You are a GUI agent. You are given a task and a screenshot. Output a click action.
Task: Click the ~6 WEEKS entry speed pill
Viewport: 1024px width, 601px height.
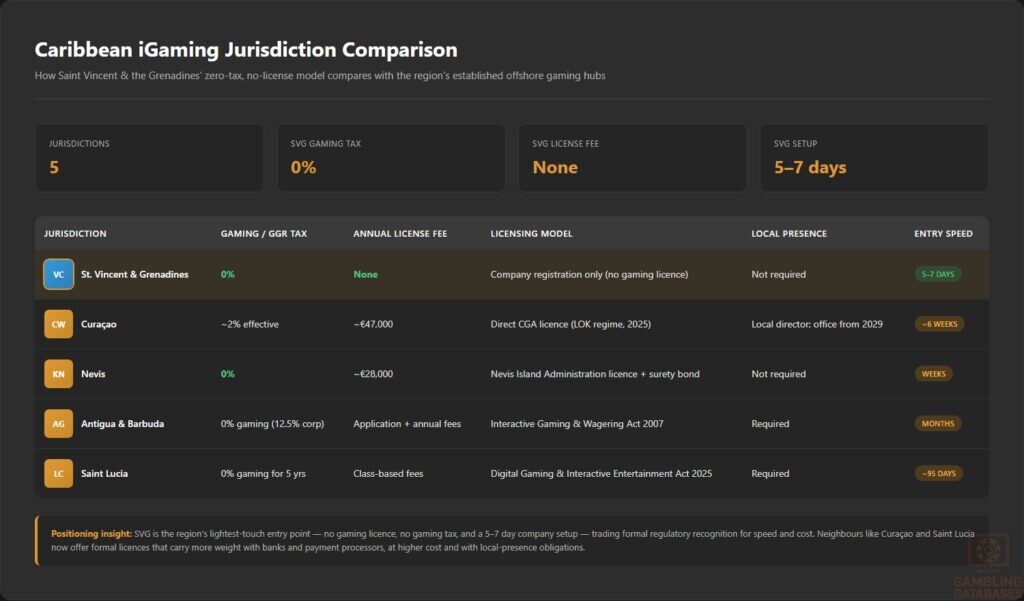[x=939, y=324]
